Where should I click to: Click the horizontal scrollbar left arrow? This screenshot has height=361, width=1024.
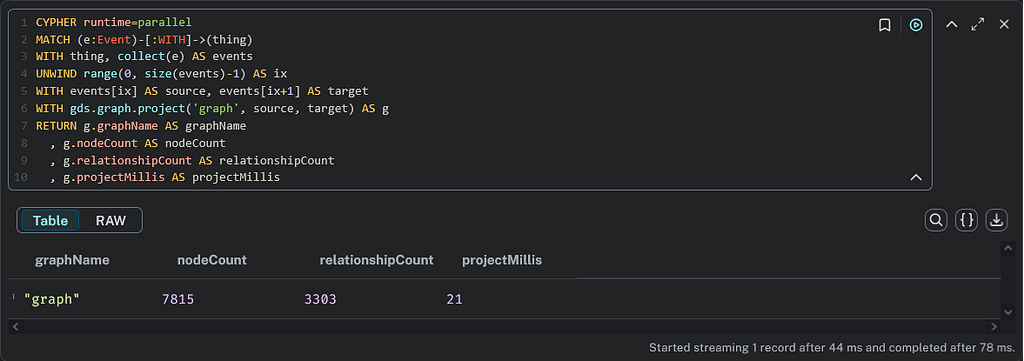click(x=16, y=326)
